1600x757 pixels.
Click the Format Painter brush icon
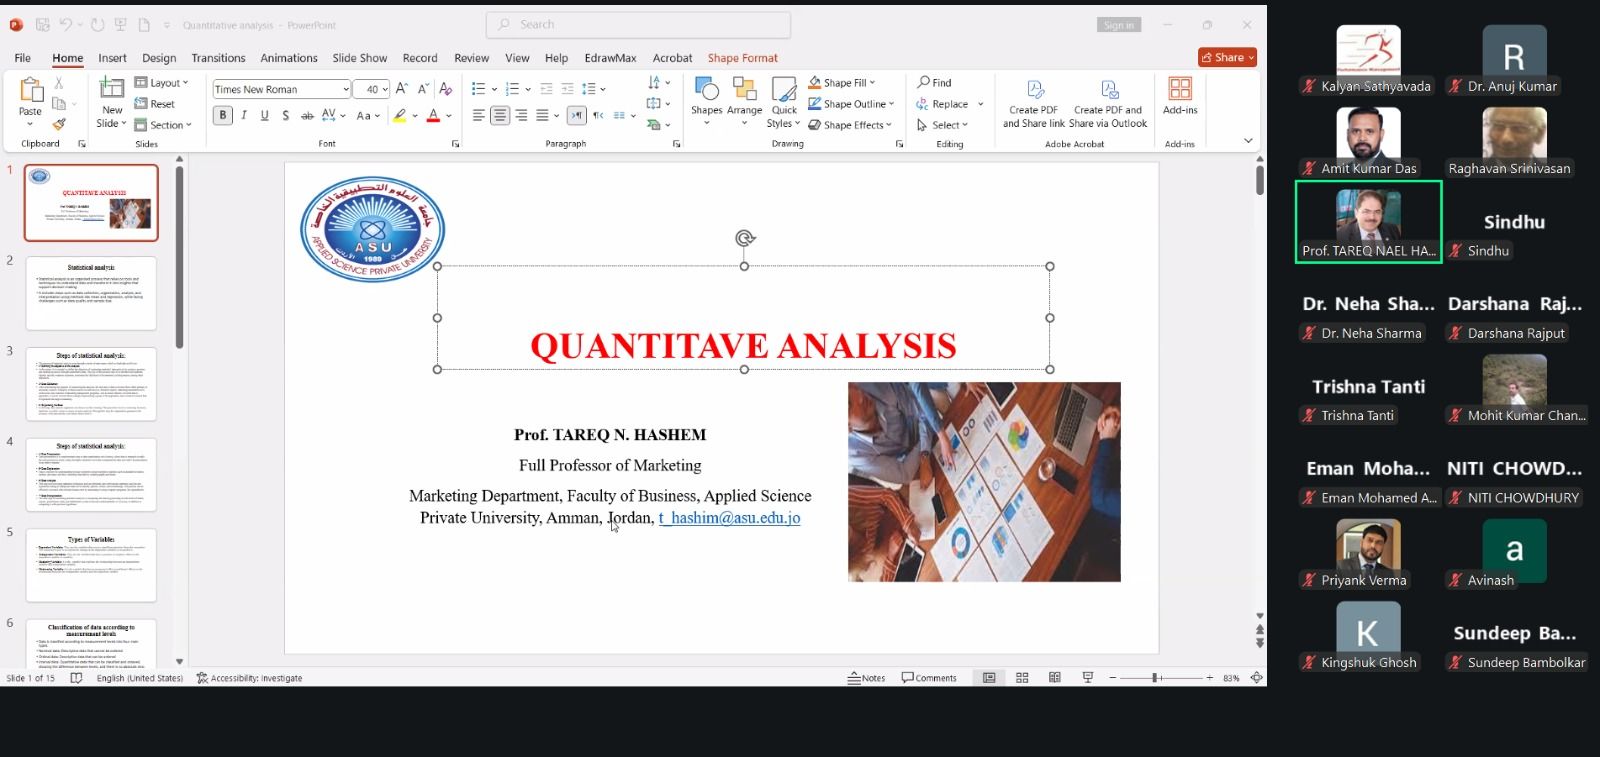pyautogui.click(x=59, y=124)
